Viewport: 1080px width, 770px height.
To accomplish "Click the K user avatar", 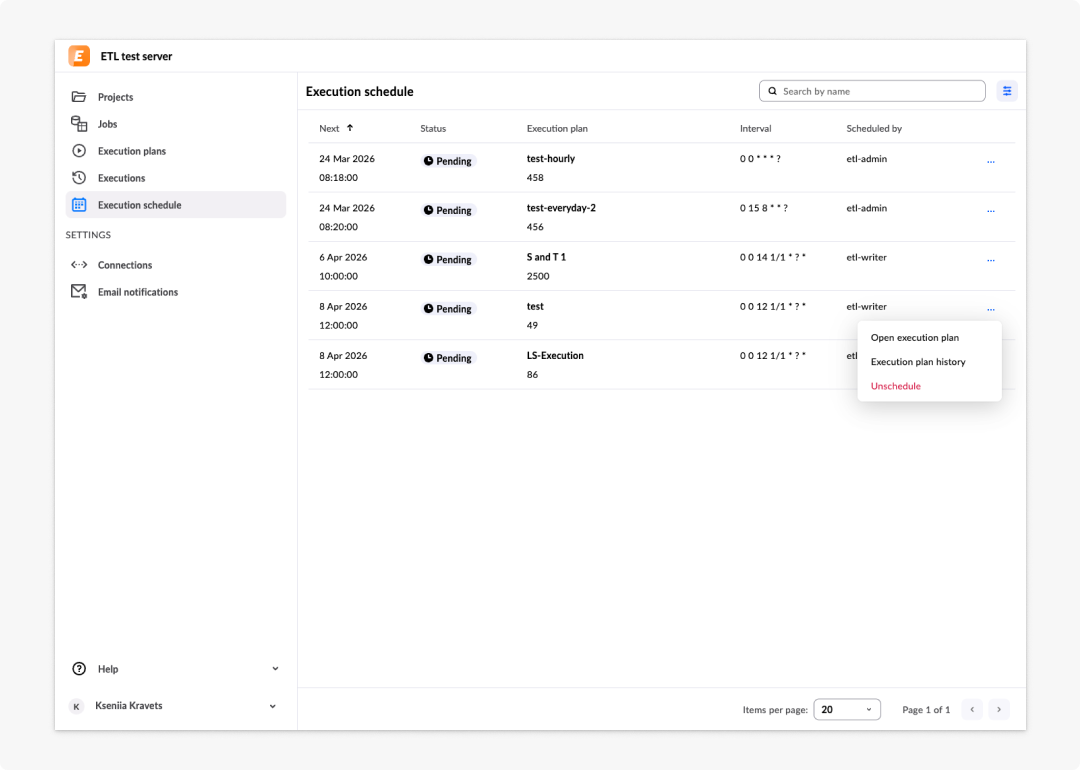I will pos(76,706).
